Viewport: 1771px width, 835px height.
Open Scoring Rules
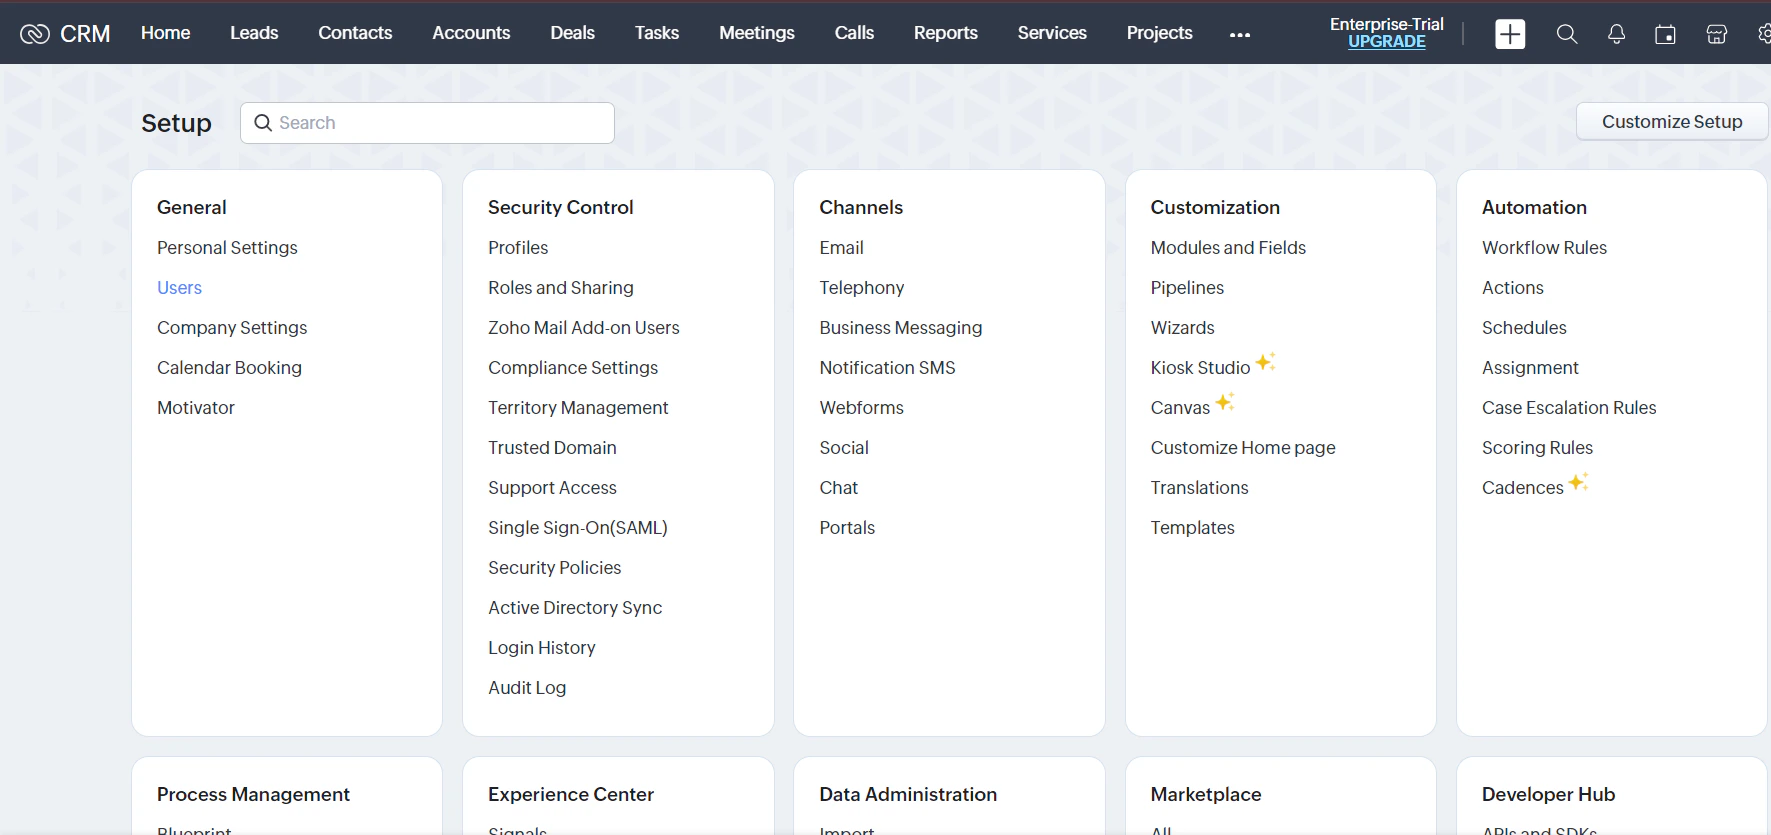click(1537, 448)
